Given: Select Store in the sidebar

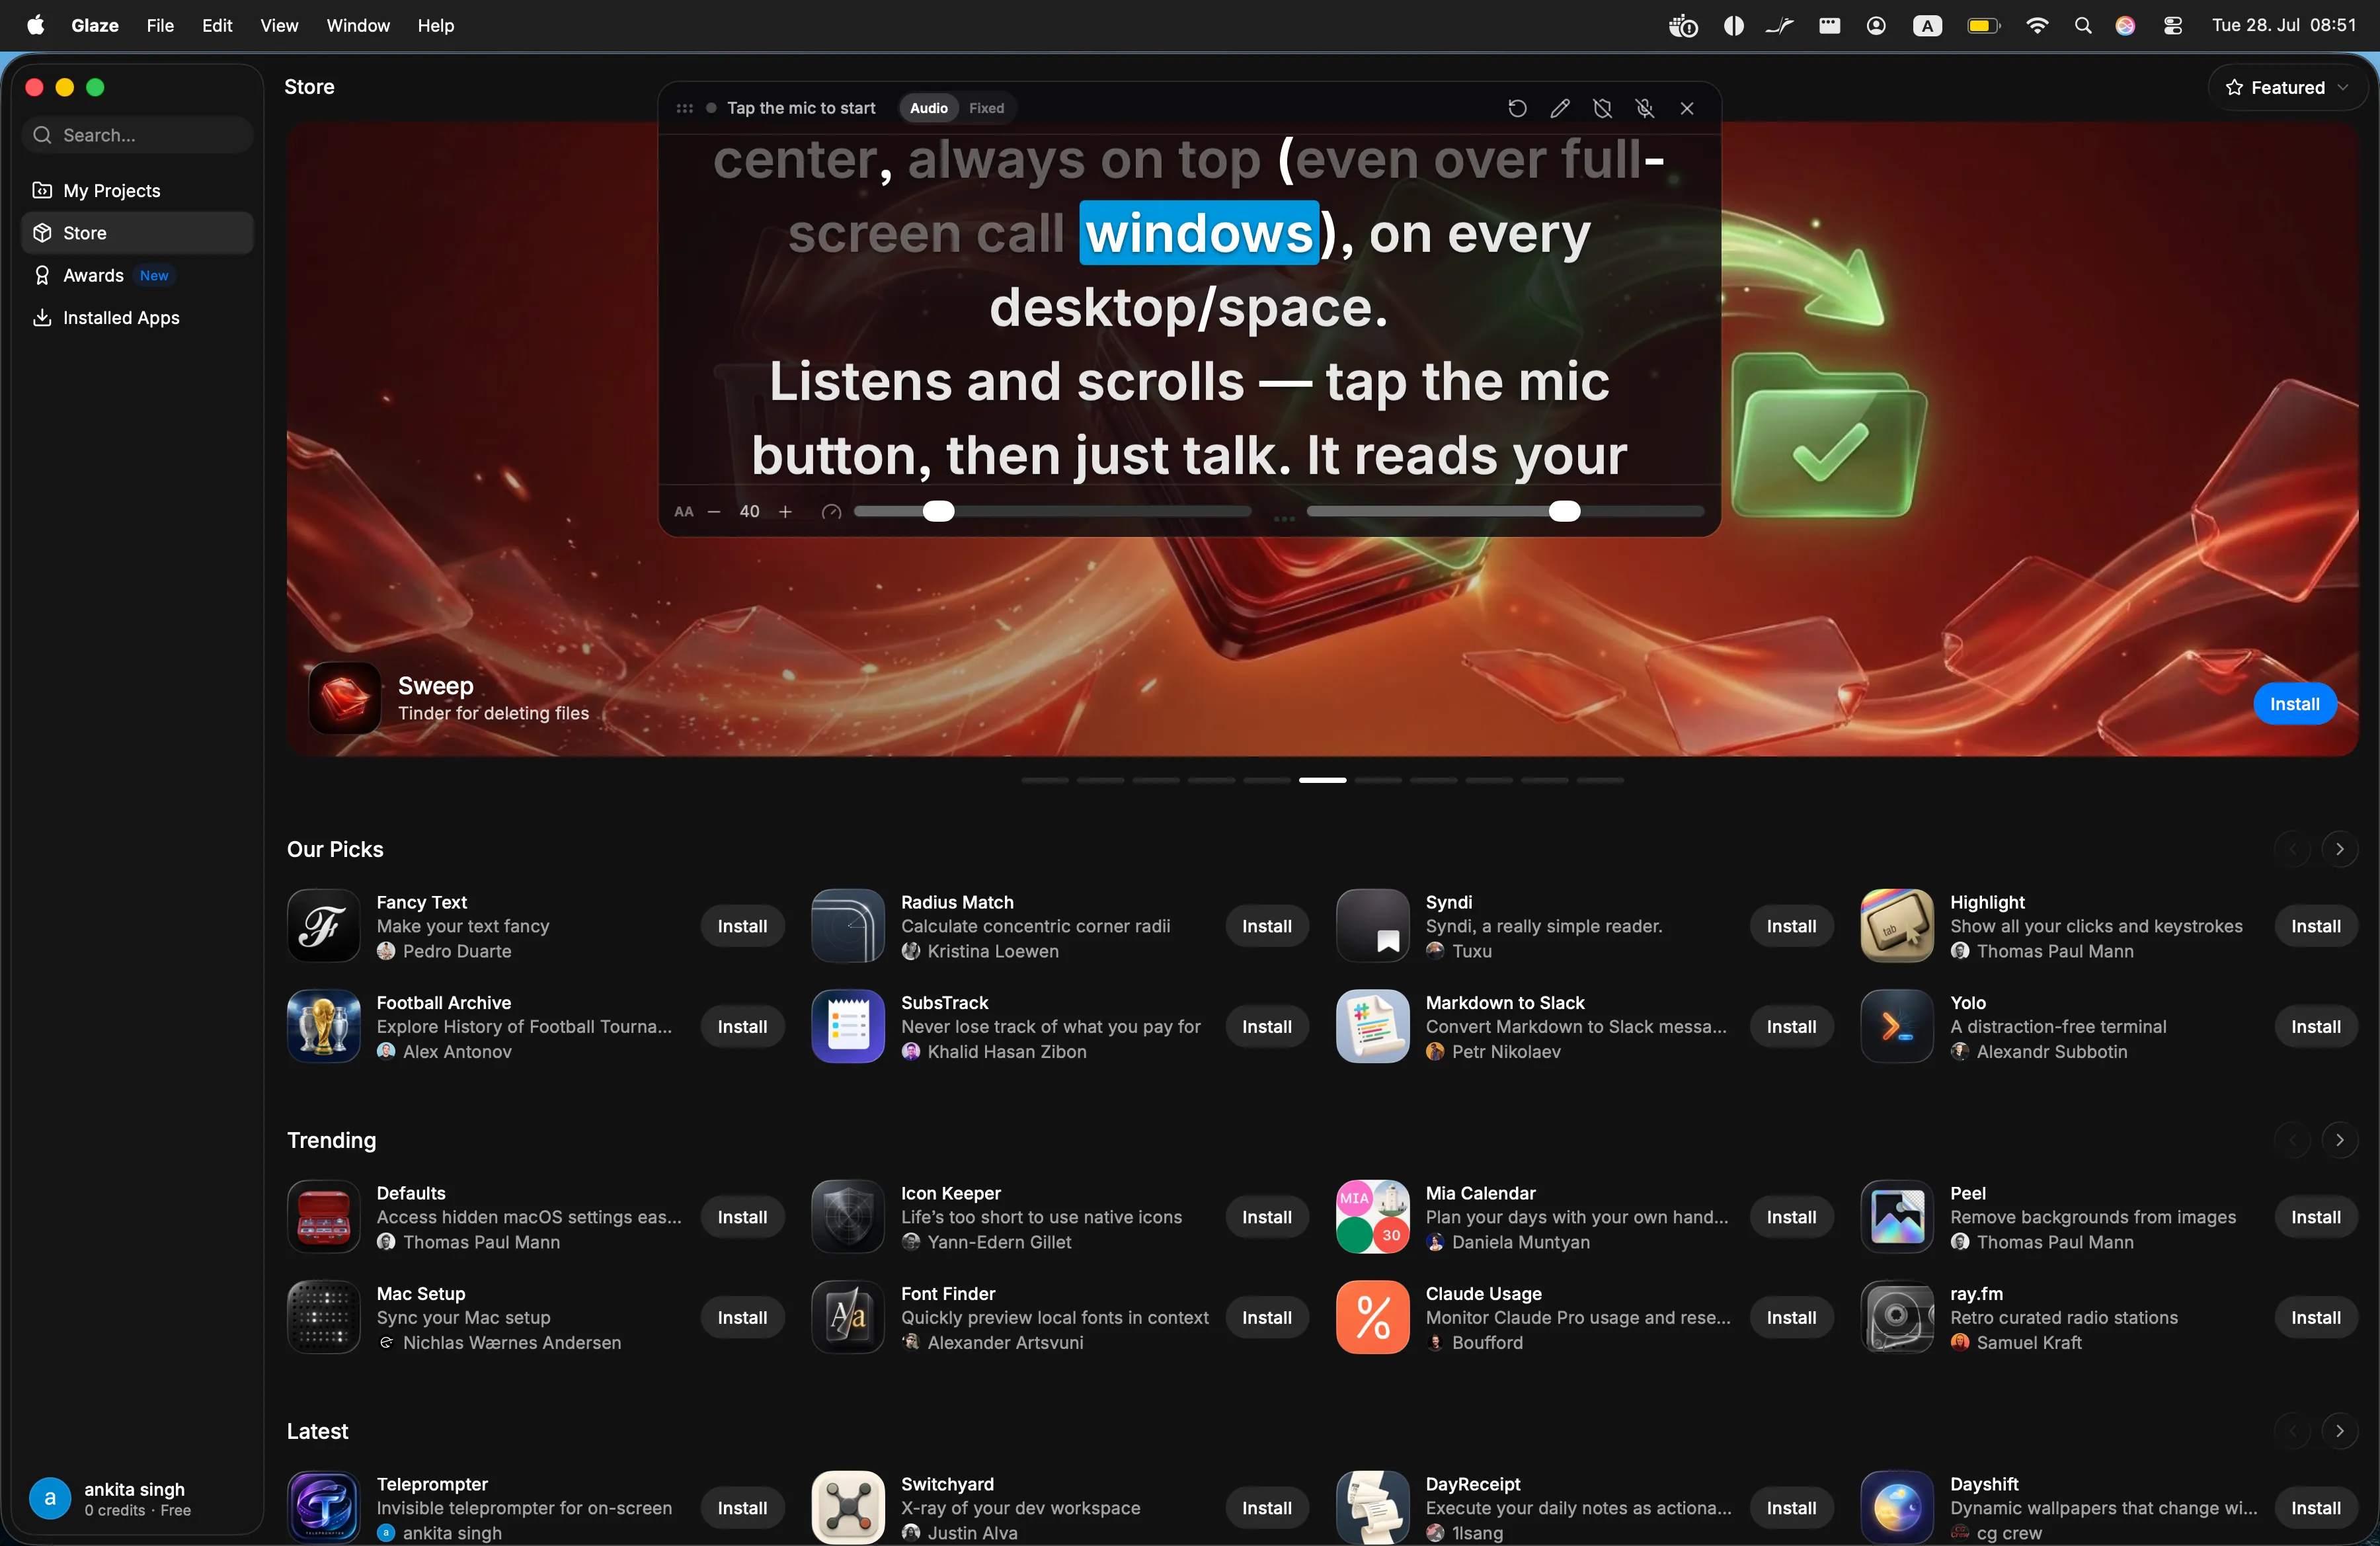Looking at the screenshot, I should click(137, 233).
